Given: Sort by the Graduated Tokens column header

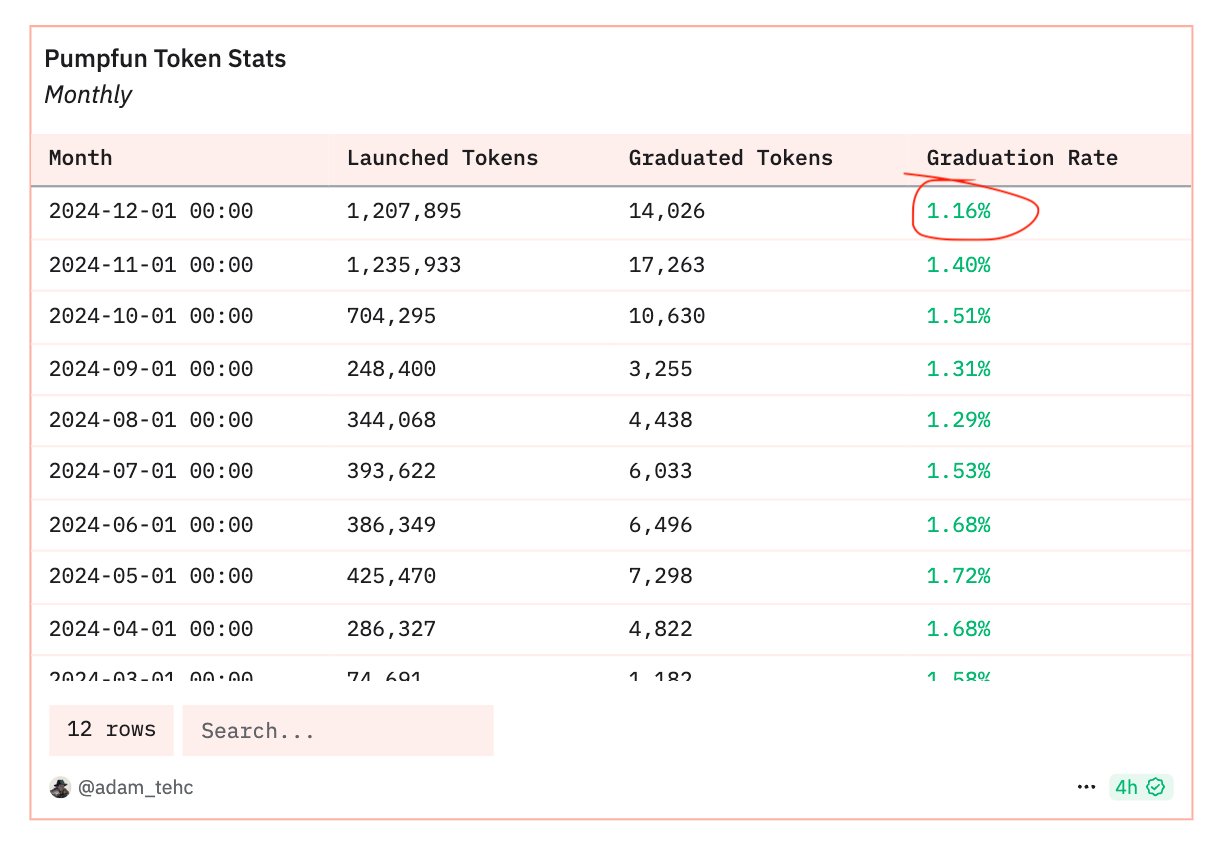Looking at the screenshot, I should pyautogui.click(x=731, y=158).
